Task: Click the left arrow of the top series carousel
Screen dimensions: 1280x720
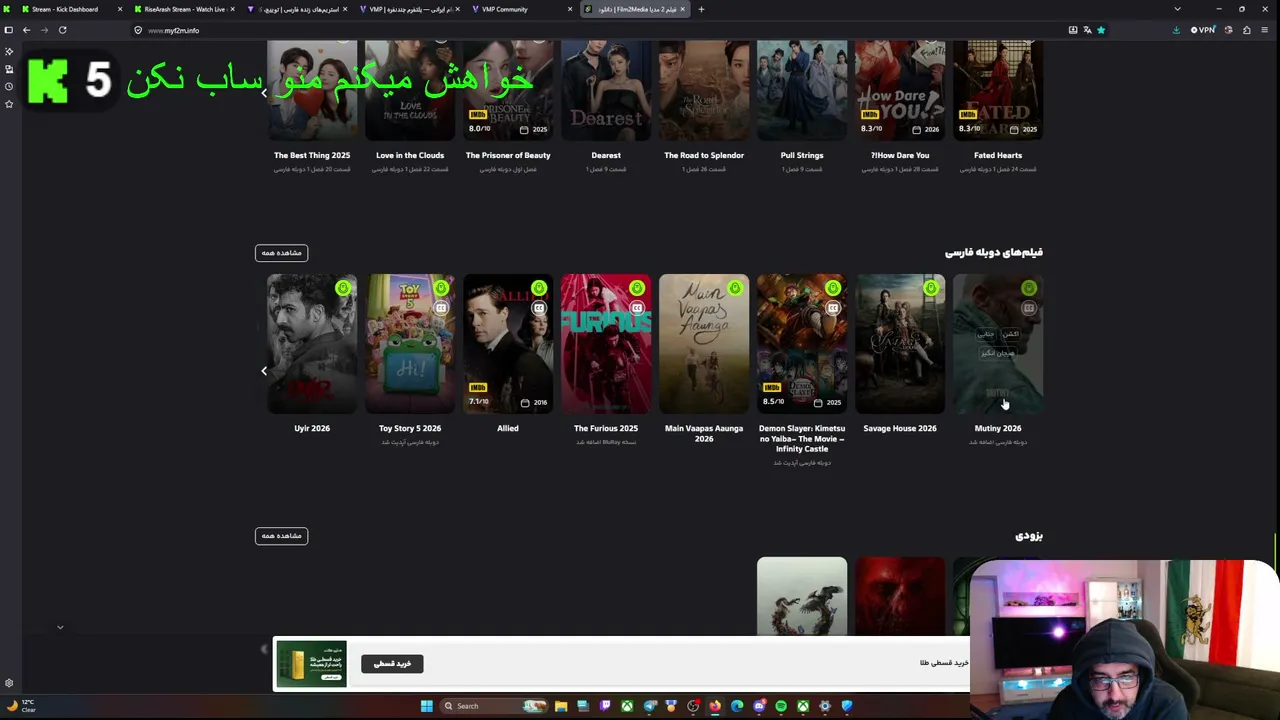Action: tap(264, 93)
